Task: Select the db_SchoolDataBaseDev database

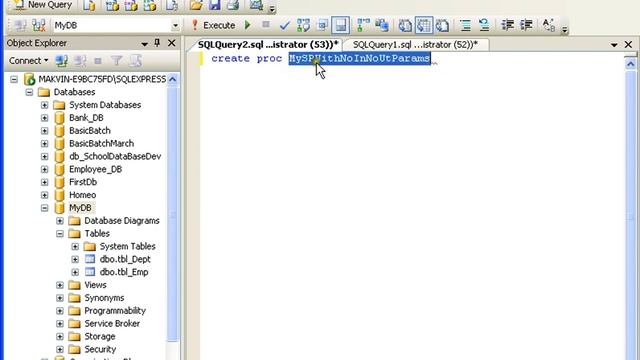Action: [115, 156]
